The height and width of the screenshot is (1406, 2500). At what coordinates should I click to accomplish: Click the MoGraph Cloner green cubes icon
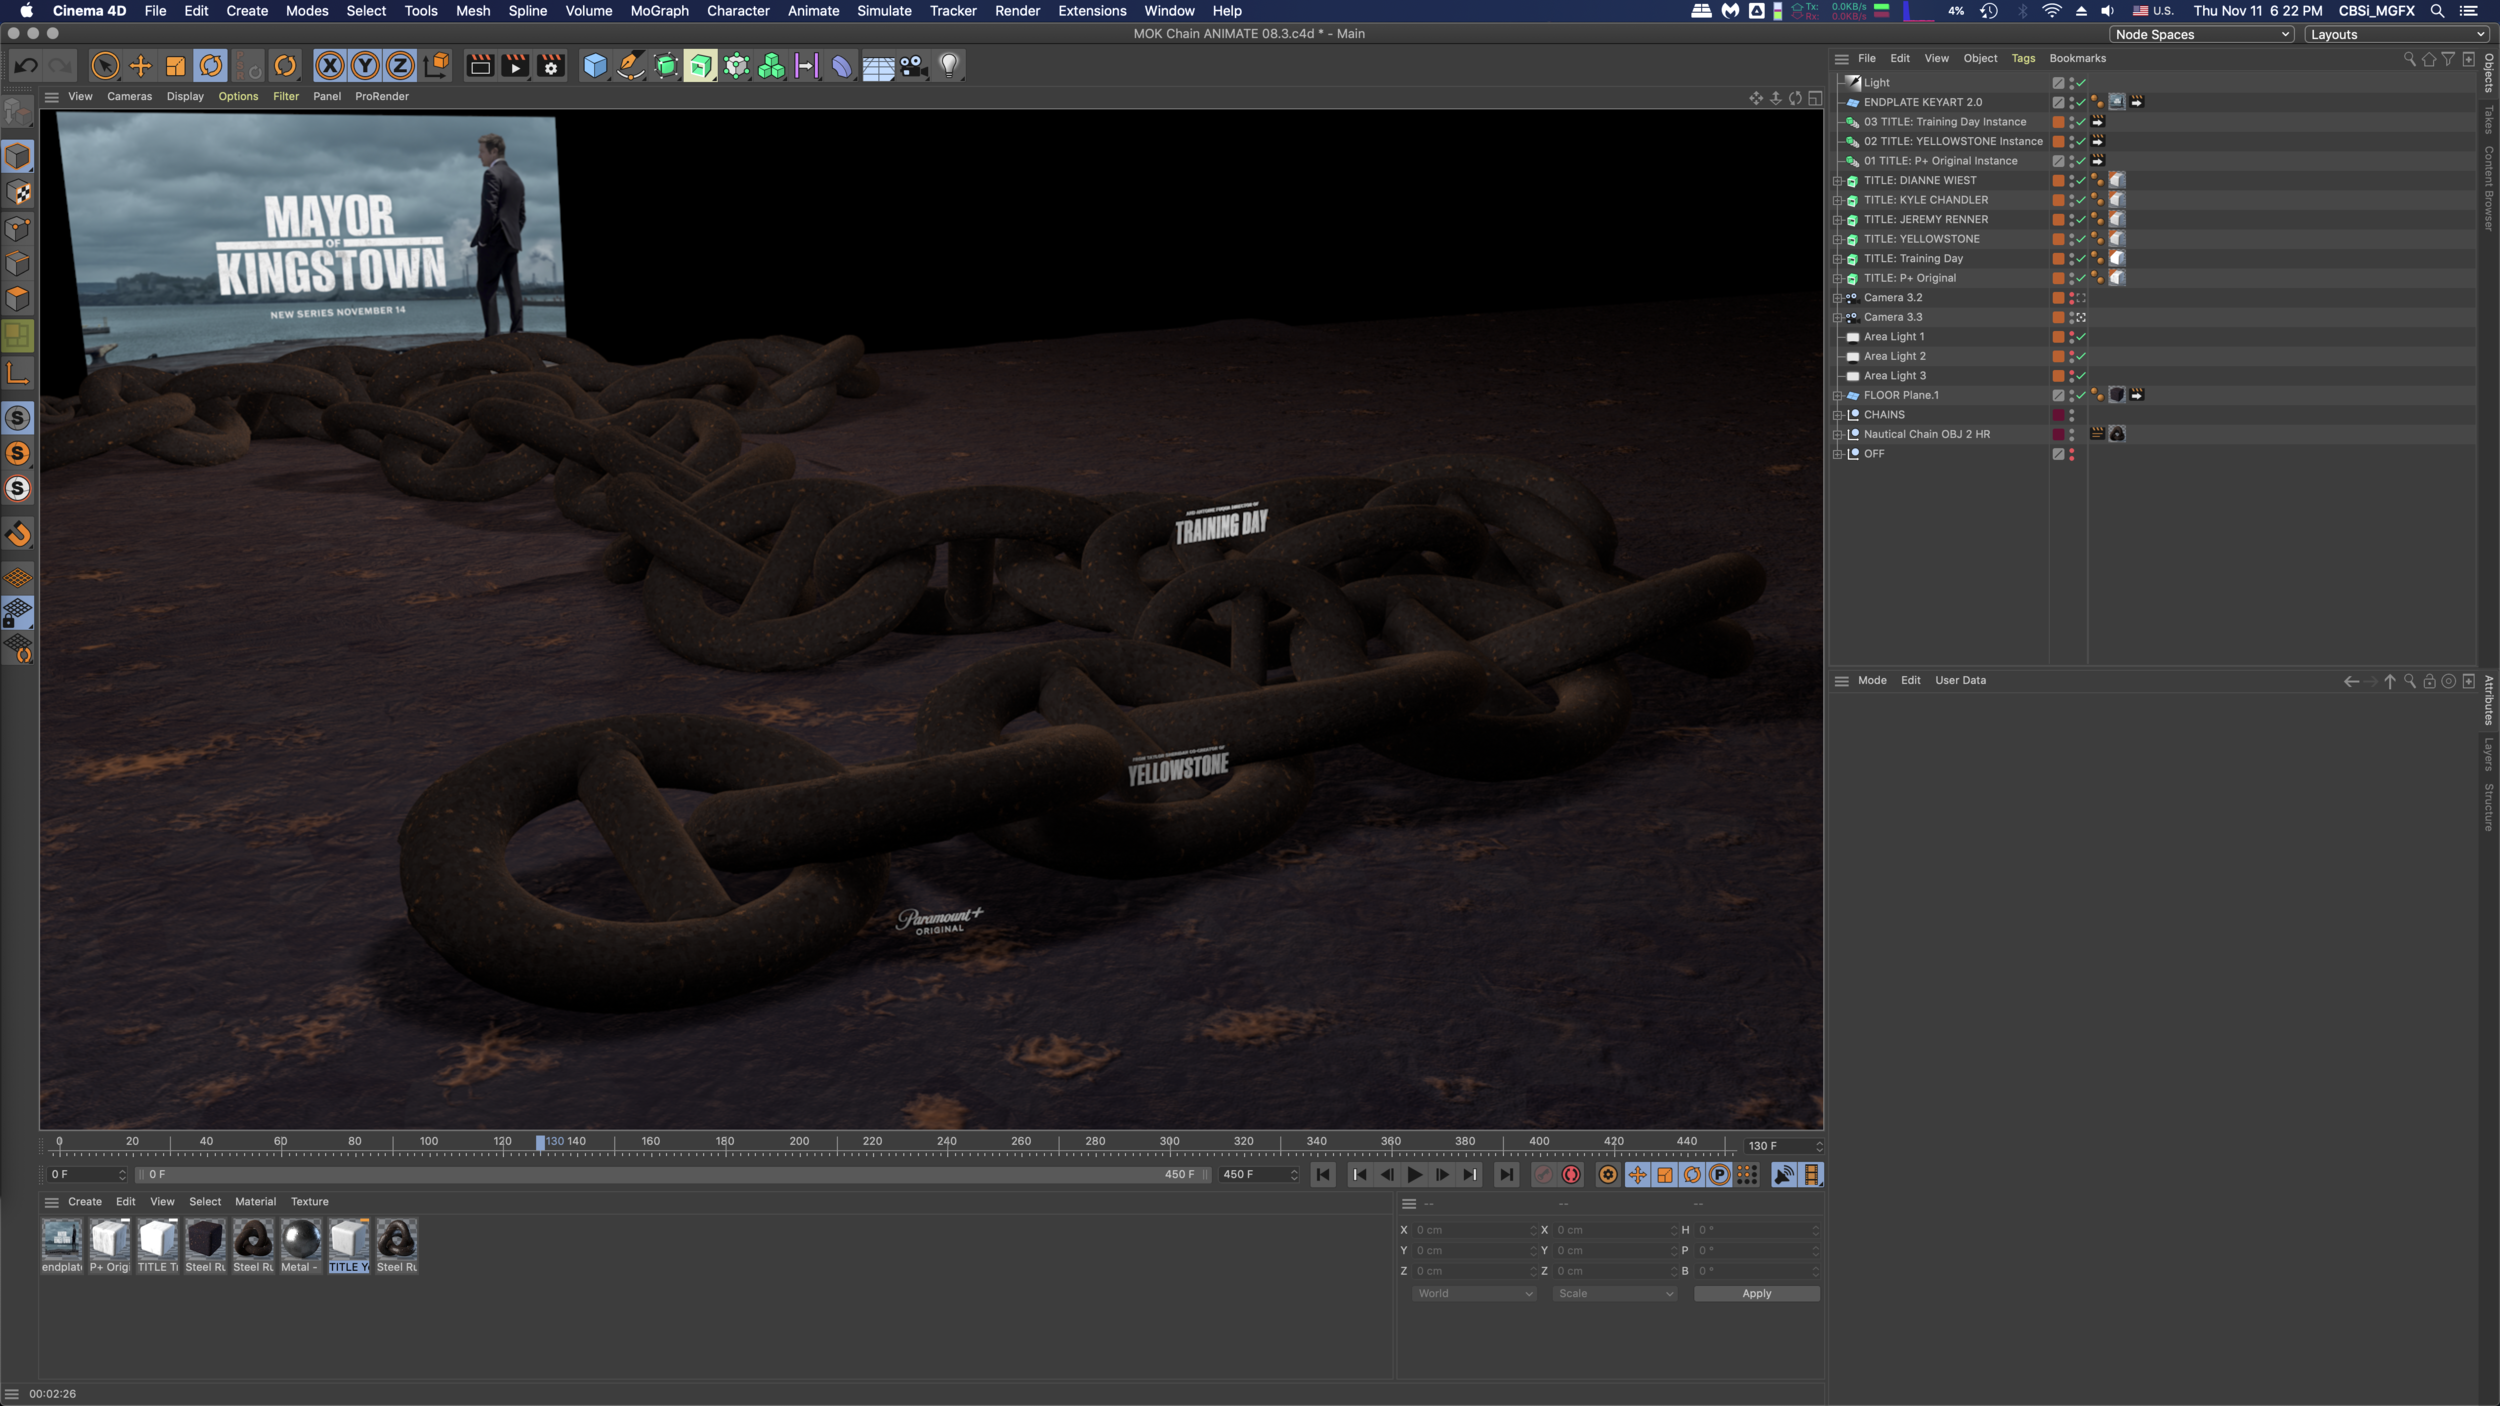click(771, 66)
